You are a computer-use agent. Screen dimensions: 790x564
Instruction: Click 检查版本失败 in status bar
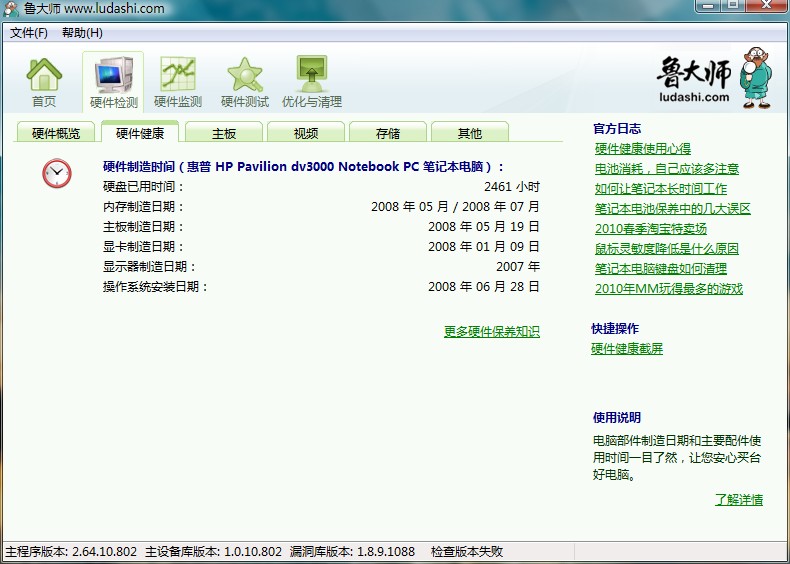point(467,551)
